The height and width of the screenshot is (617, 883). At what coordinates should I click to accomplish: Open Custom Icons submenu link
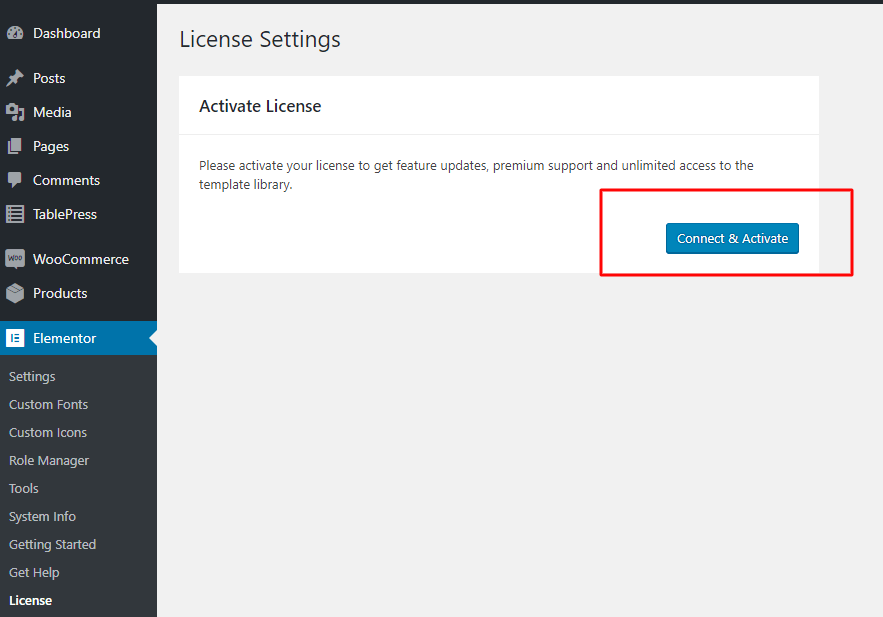point(48,433)
